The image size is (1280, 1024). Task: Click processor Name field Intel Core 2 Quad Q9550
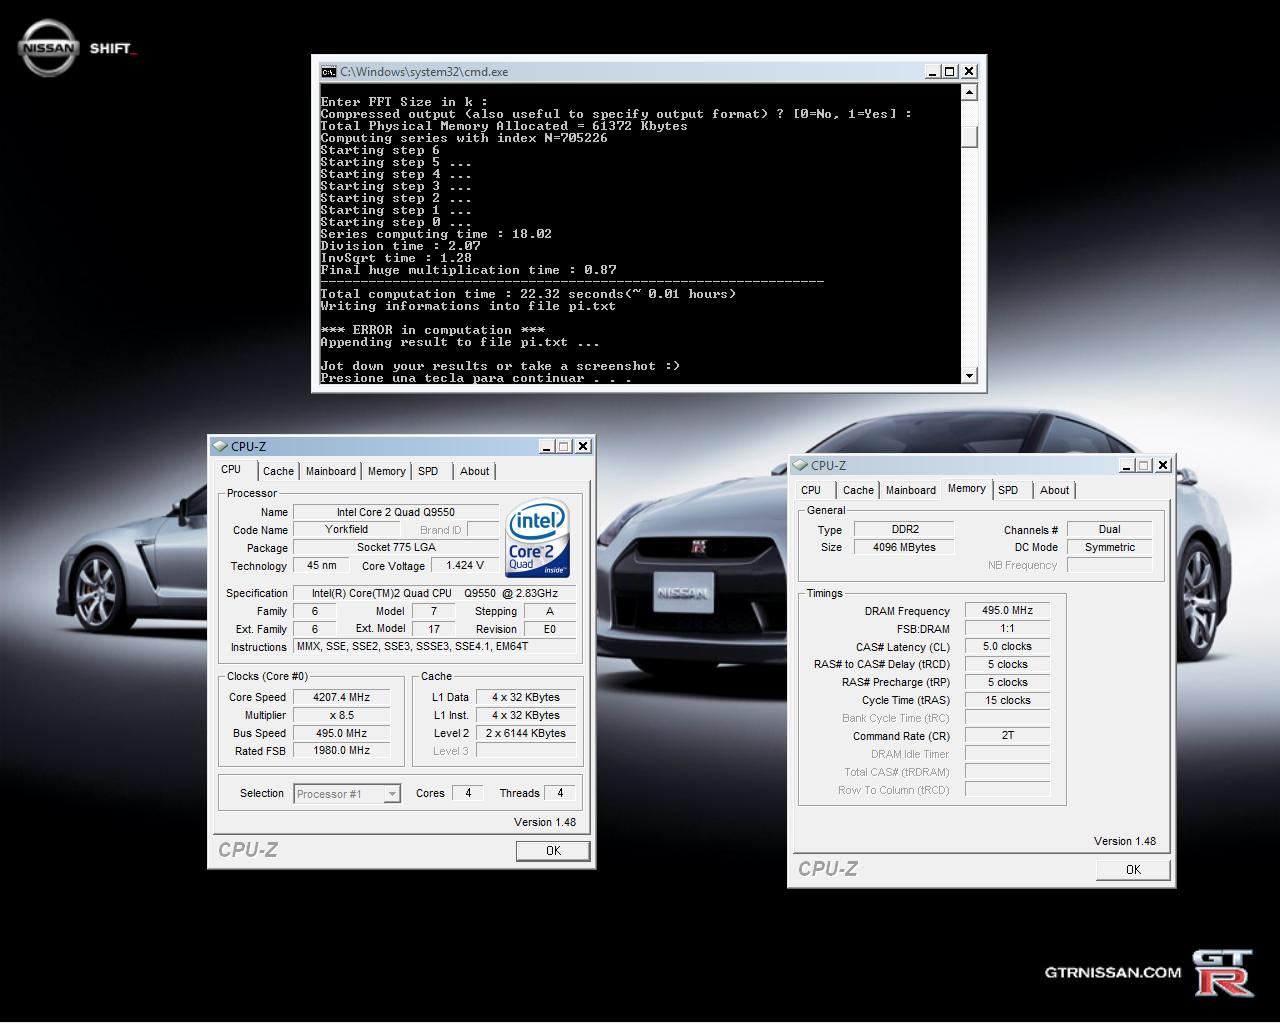point(396,512)
